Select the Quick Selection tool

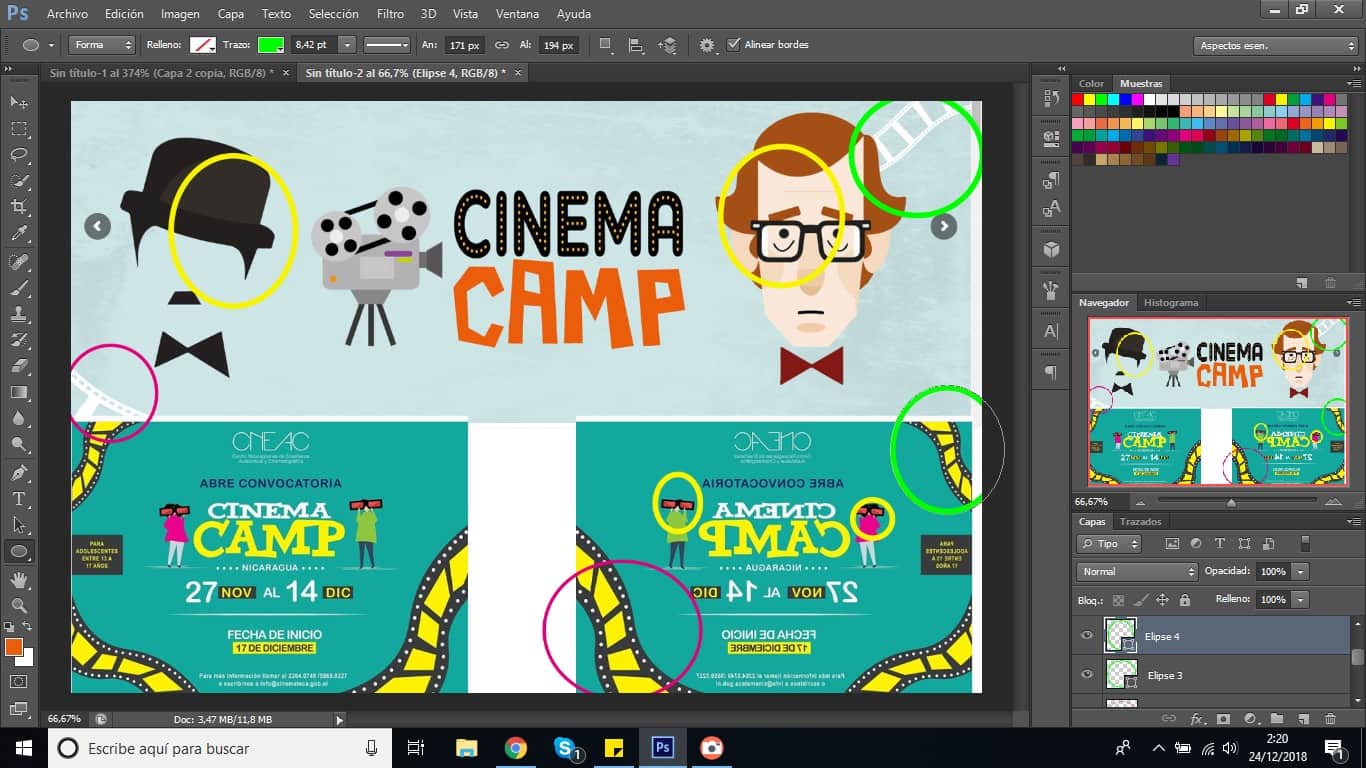coord(19,181)
